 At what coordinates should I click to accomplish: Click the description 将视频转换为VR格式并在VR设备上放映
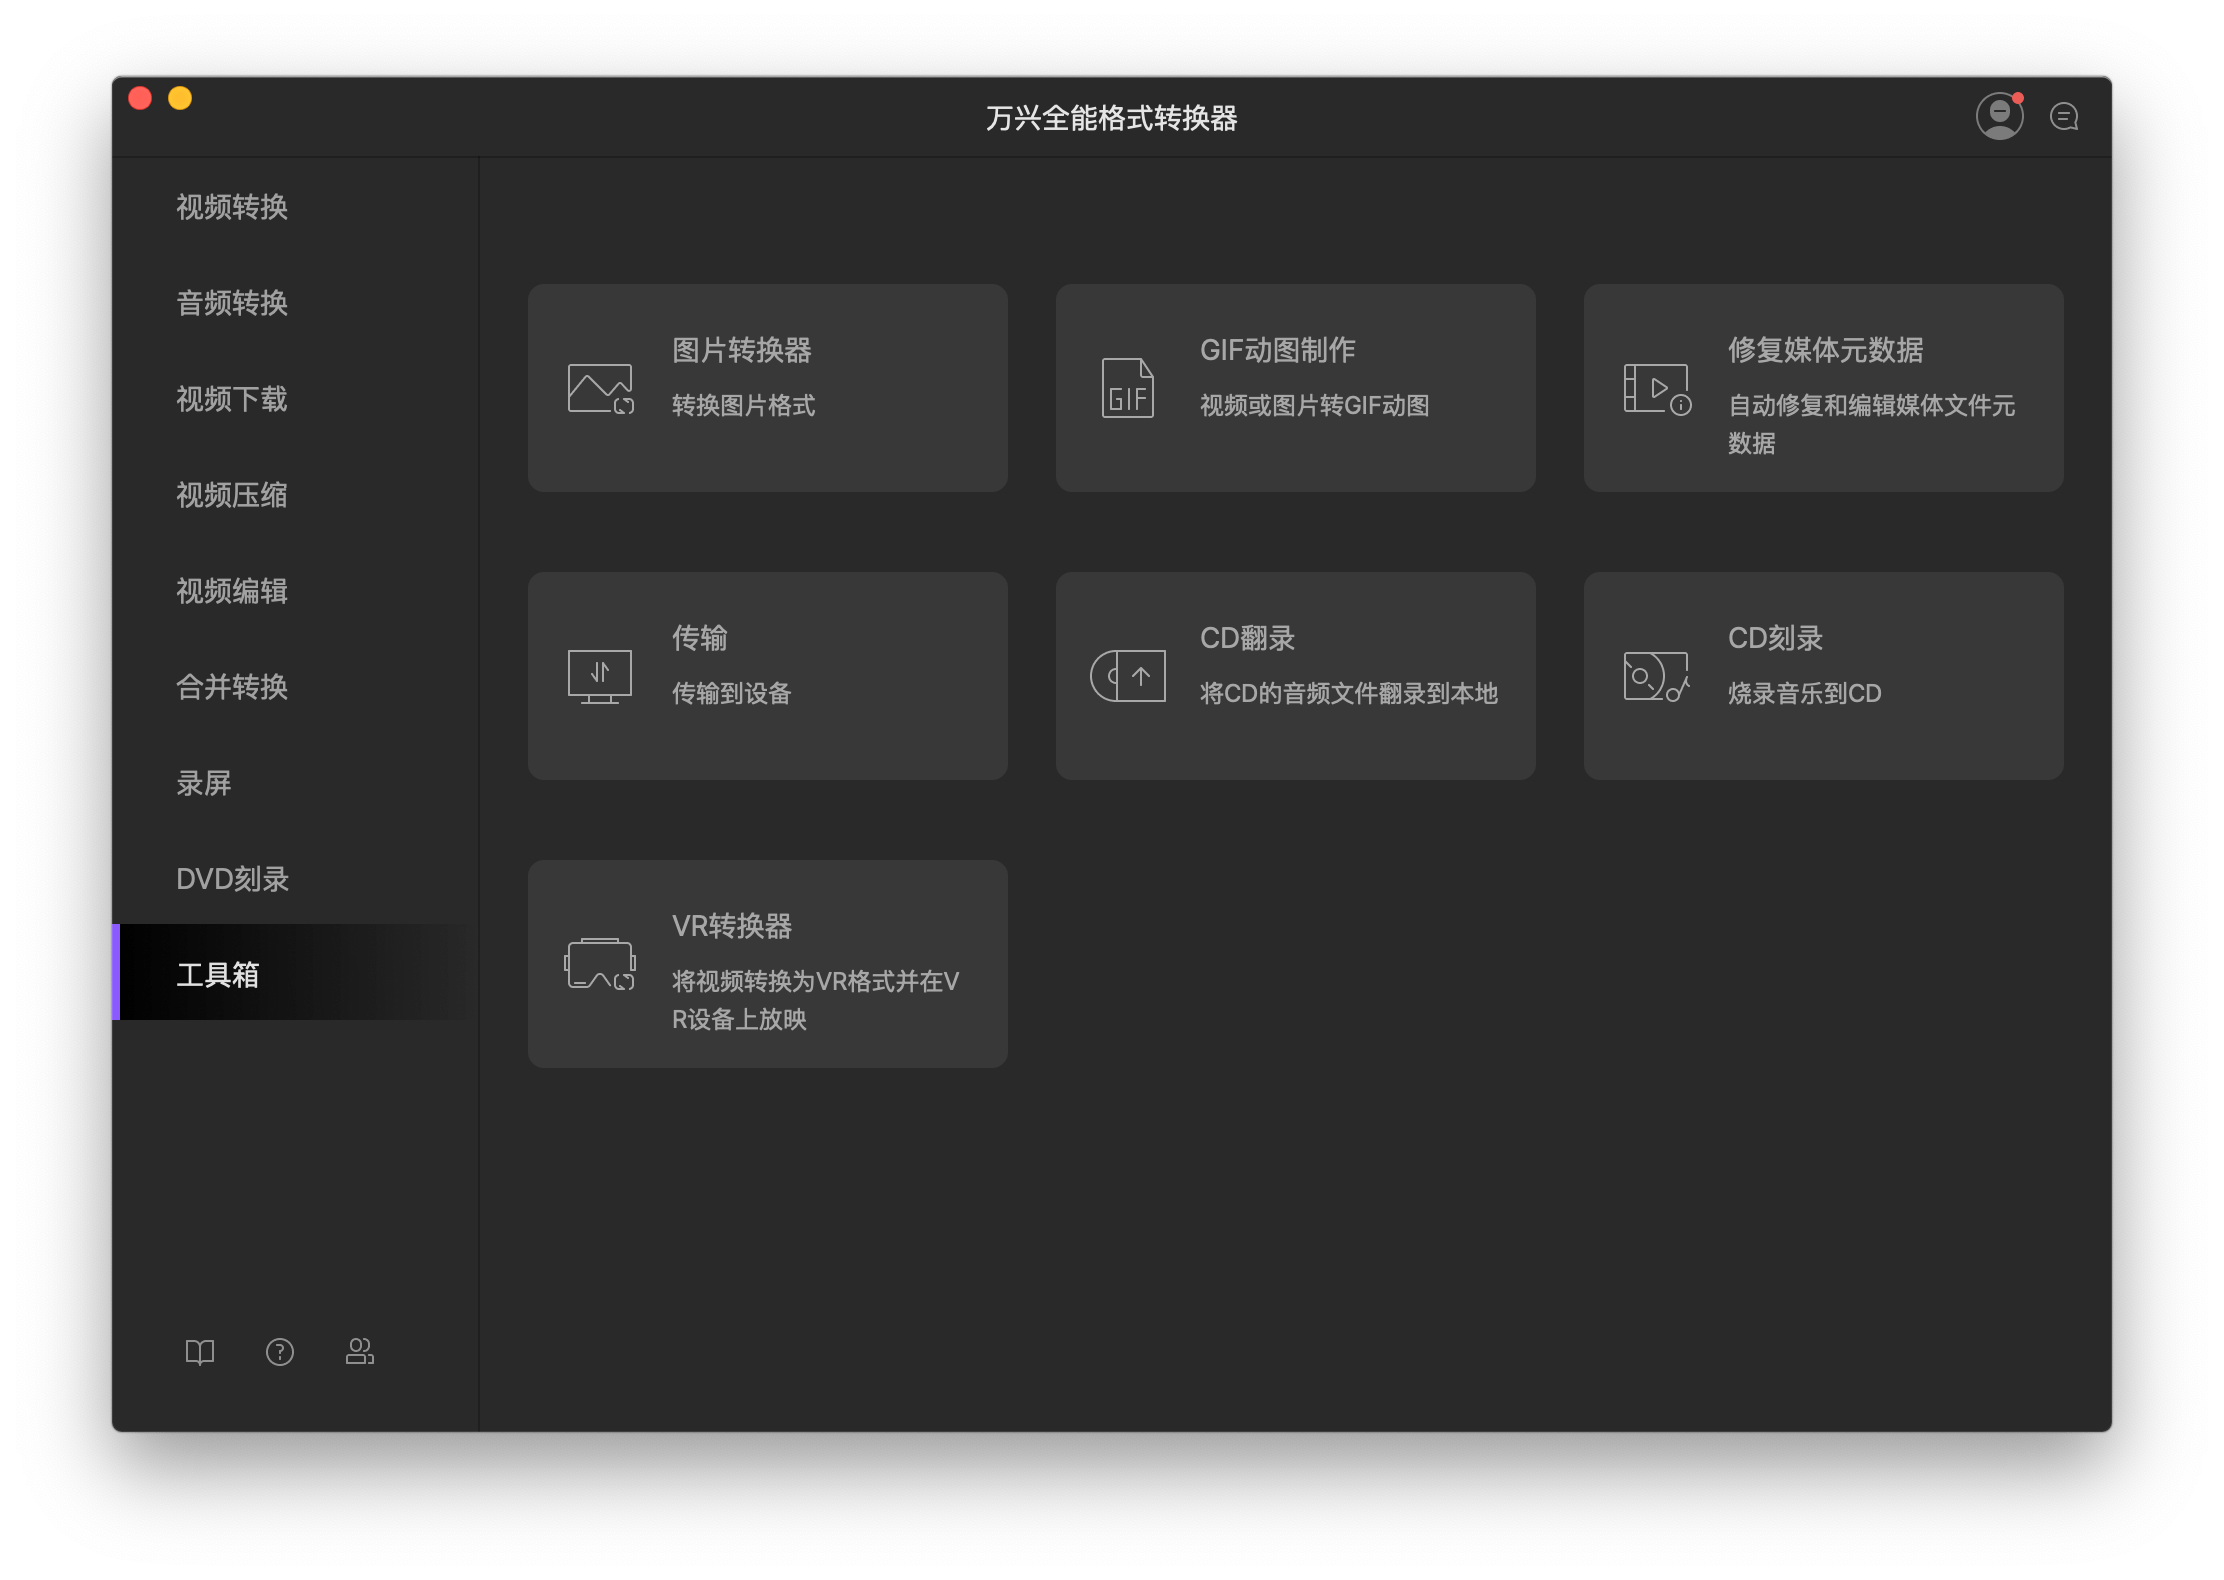click(816, 1000)
